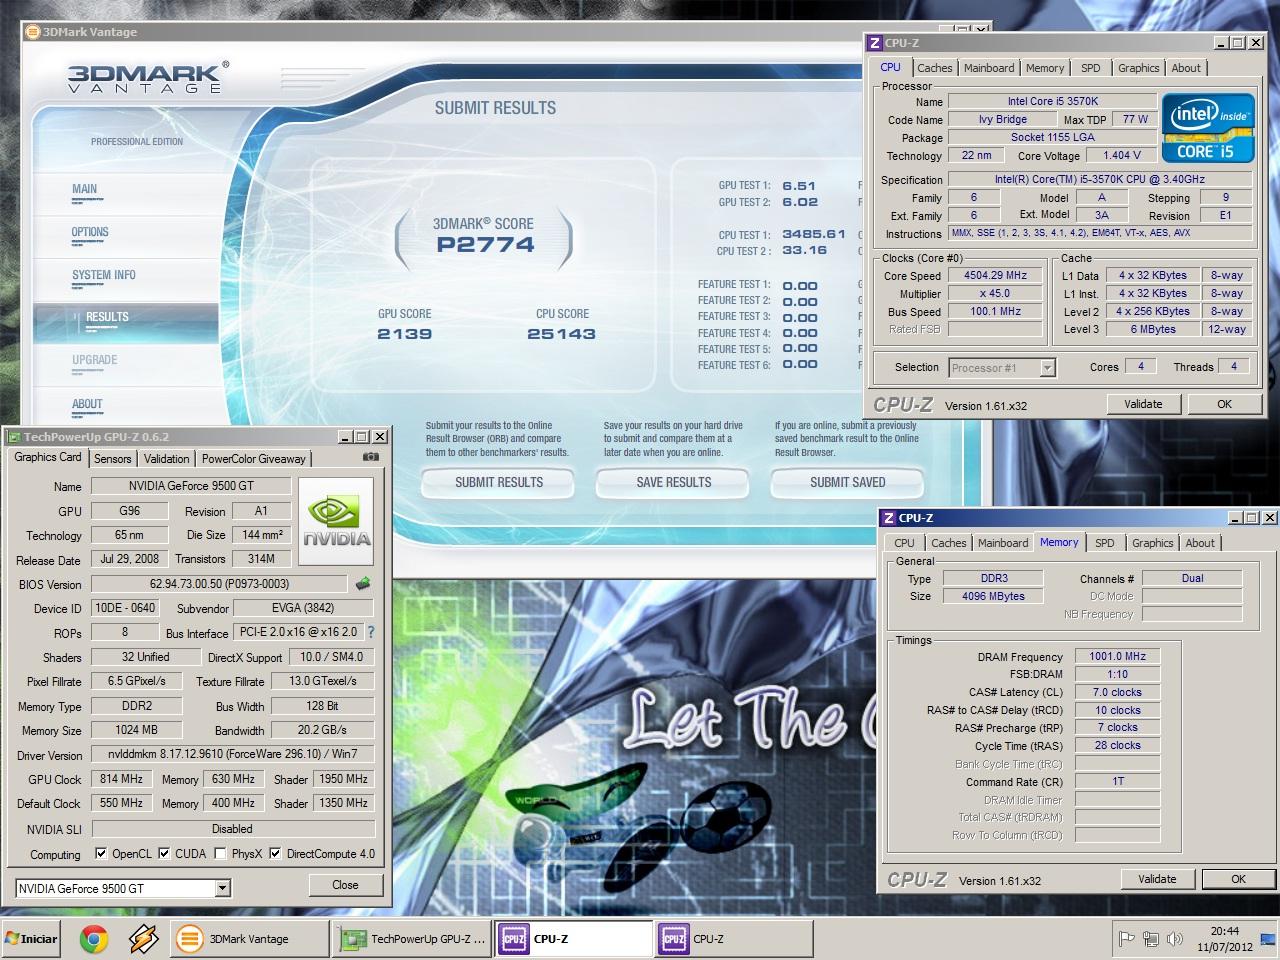1280x960 pixels.
Task: Select the Graphics Card tab in GPU-Z
Action: tap(48, 457)
